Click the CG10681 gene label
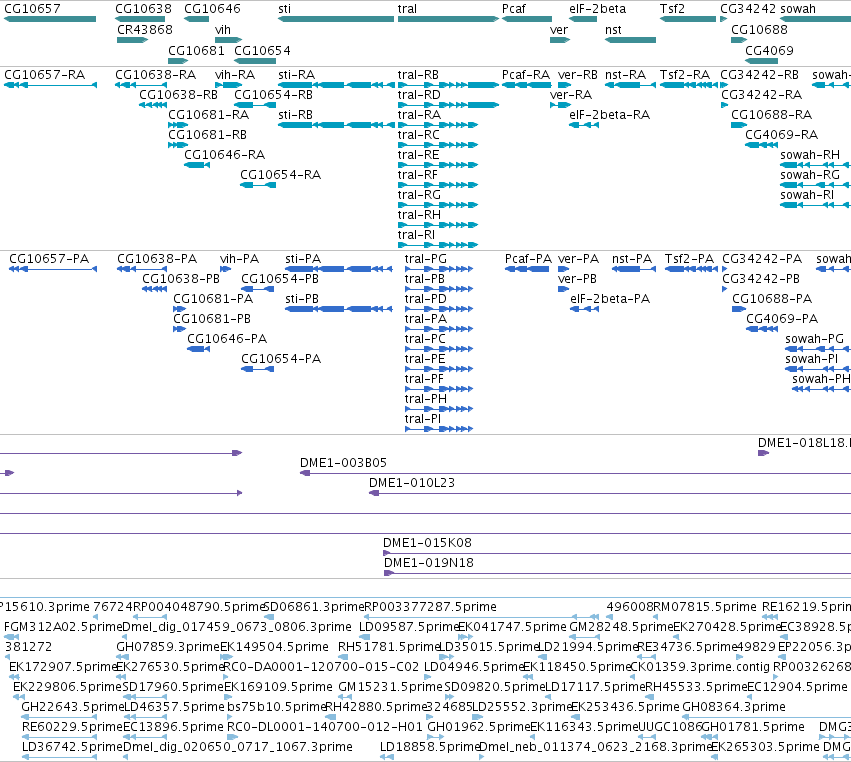Screen dimensions: 851x762 click(x=196, y=50)
